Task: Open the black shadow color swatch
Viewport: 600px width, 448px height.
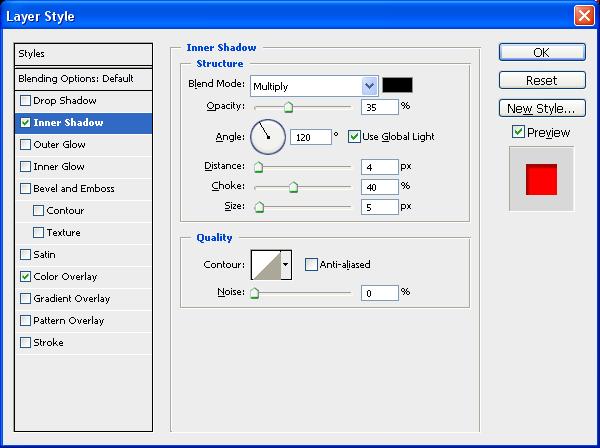Action: (398, 85)
